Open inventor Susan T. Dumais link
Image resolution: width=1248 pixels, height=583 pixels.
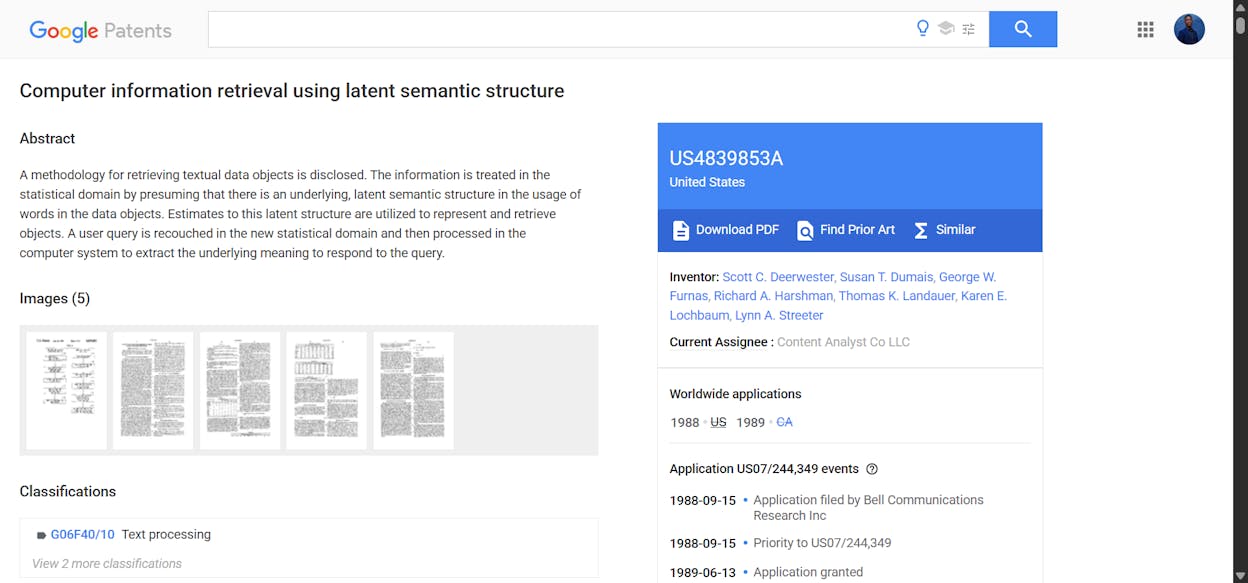pyautogui.click(x=887, y=277)
